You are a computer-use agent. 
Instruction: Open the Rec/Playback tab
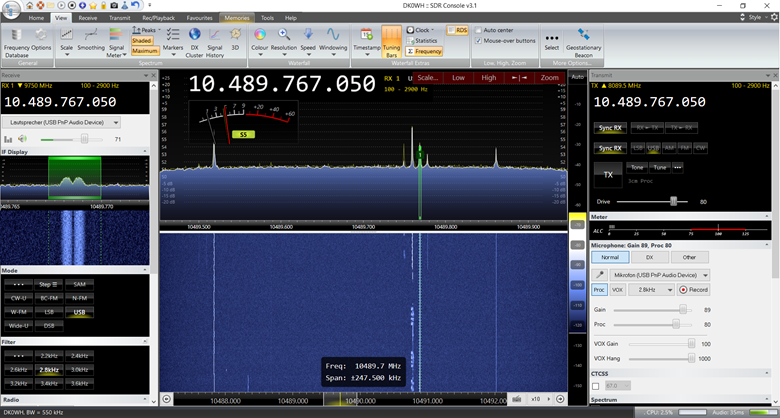point(159,18)
